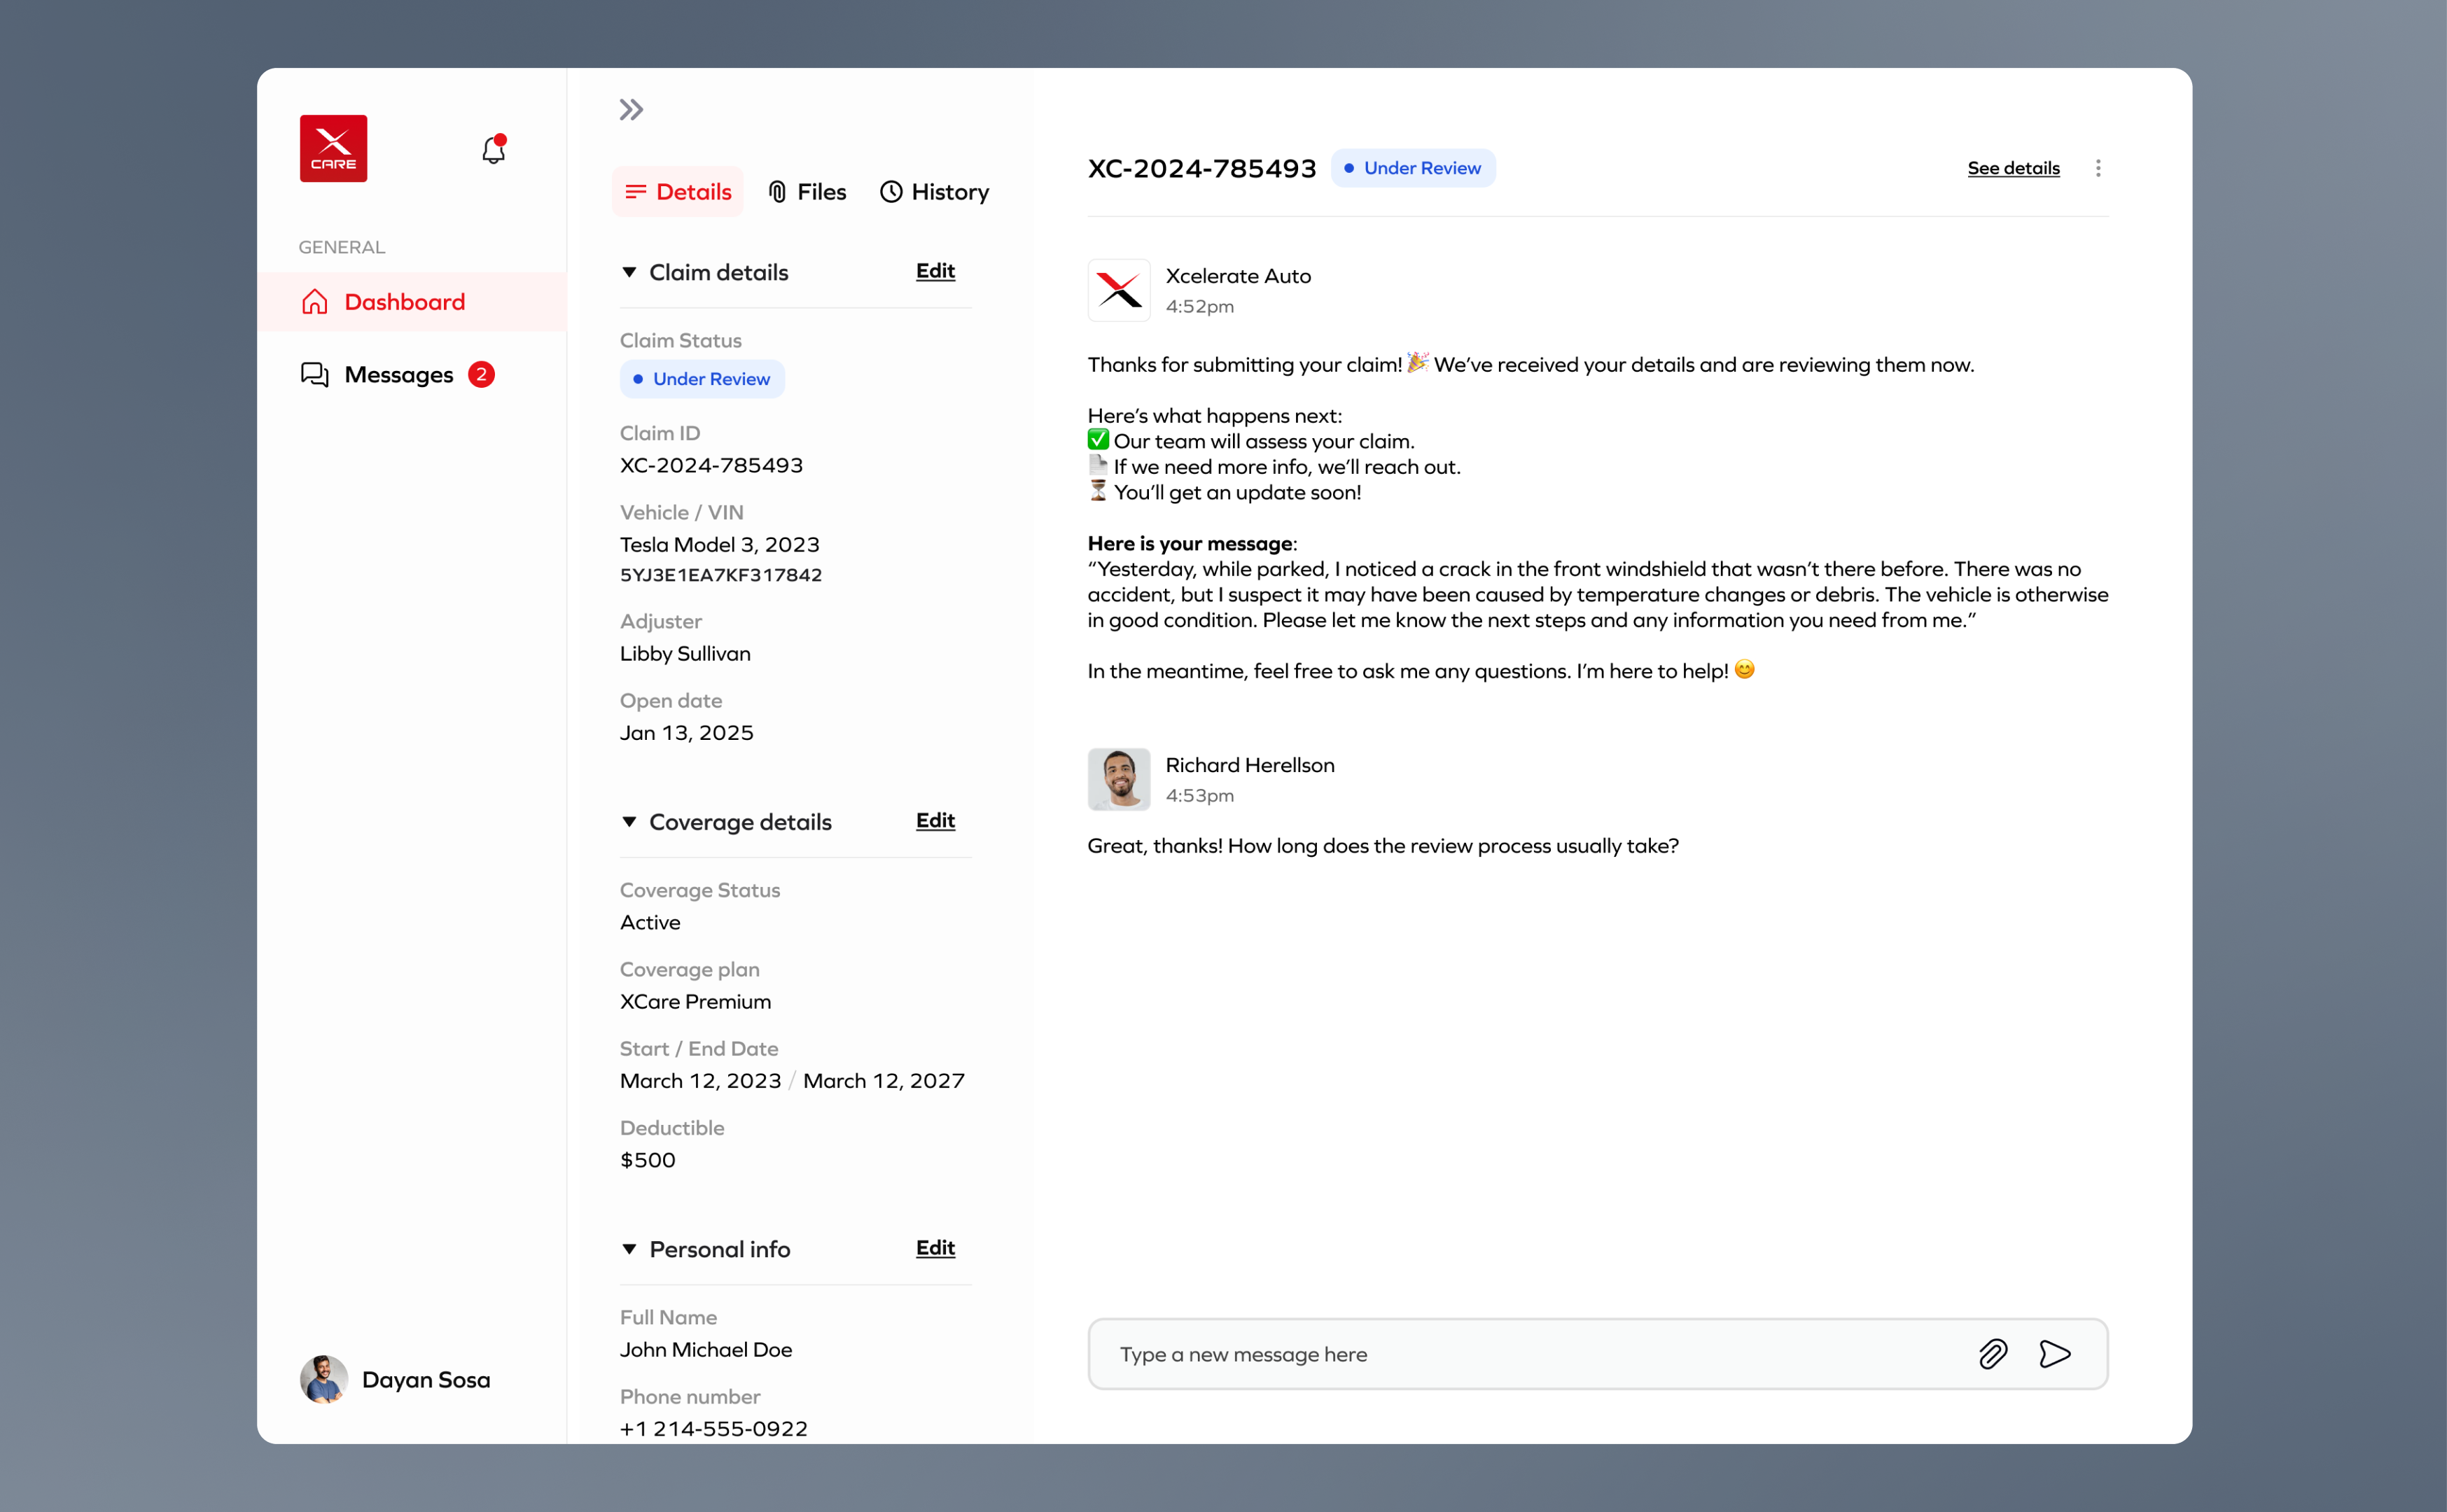Edit the Coverage details section
The height and width of the screenshot is (1512, 2447).
tap(935, 820)
